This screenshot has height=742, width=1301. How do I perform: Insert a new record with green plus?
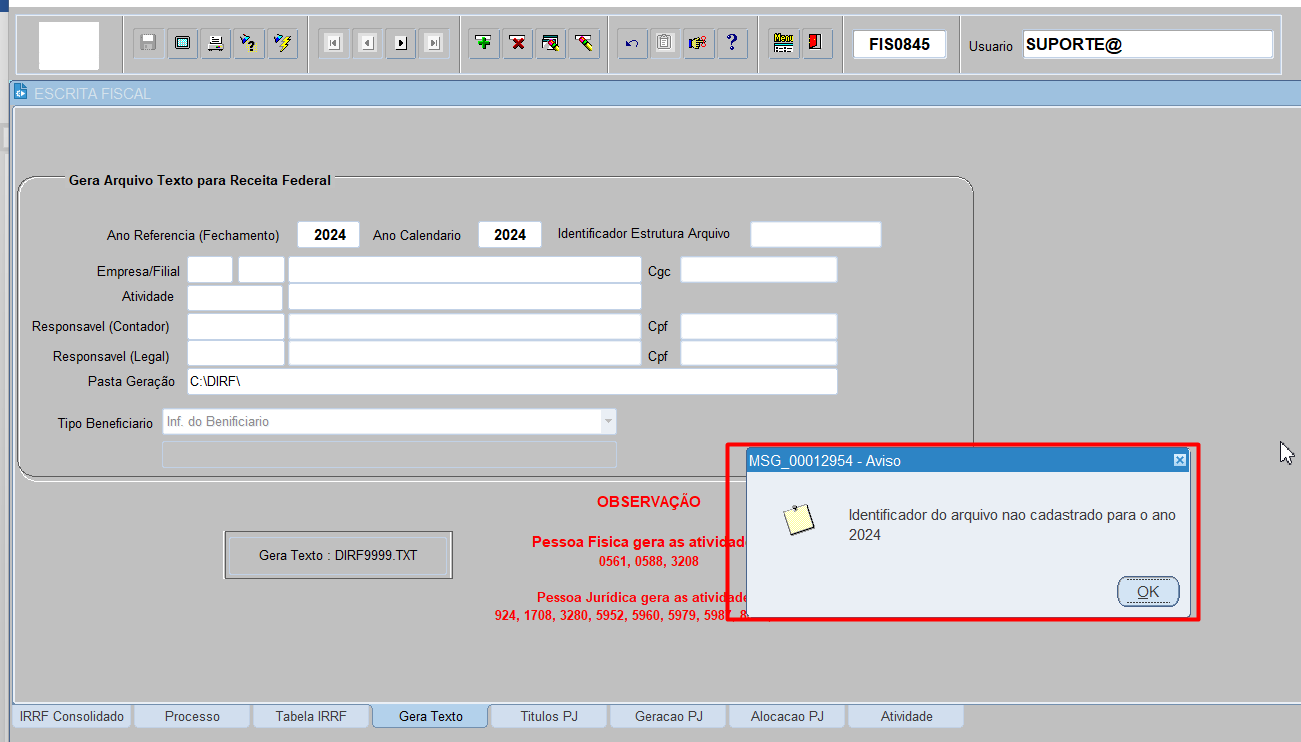pos(484,43)
